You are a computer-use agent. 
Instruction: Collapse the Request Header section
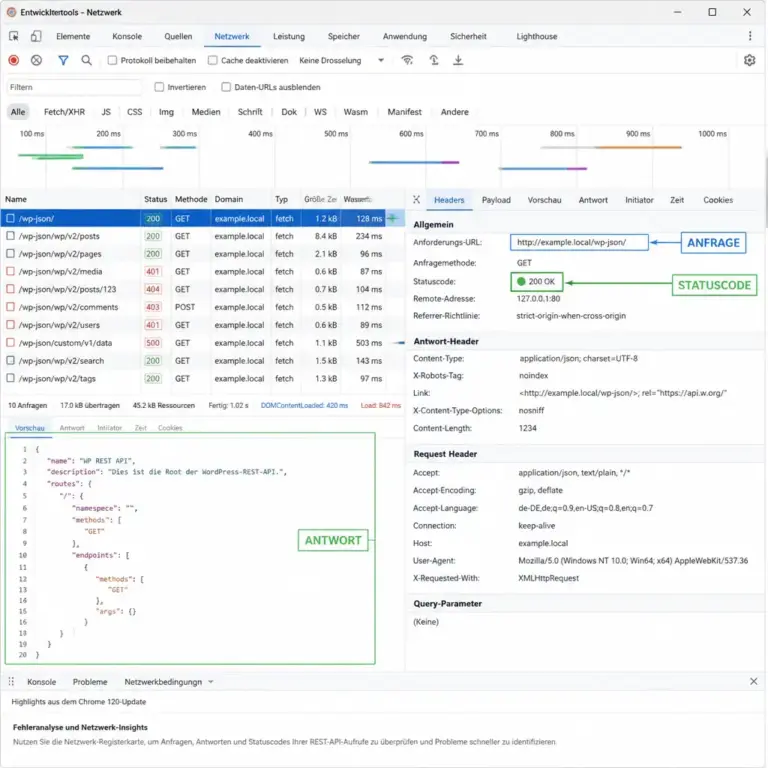[445, 454]
